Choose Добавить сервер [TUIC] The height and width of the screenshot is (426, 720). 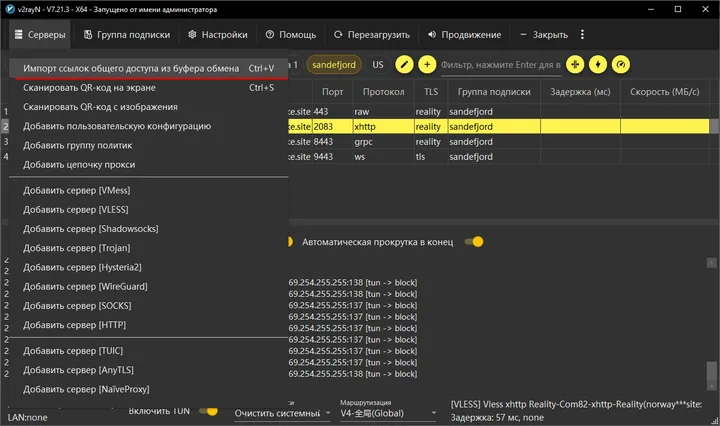click(149, 351)
